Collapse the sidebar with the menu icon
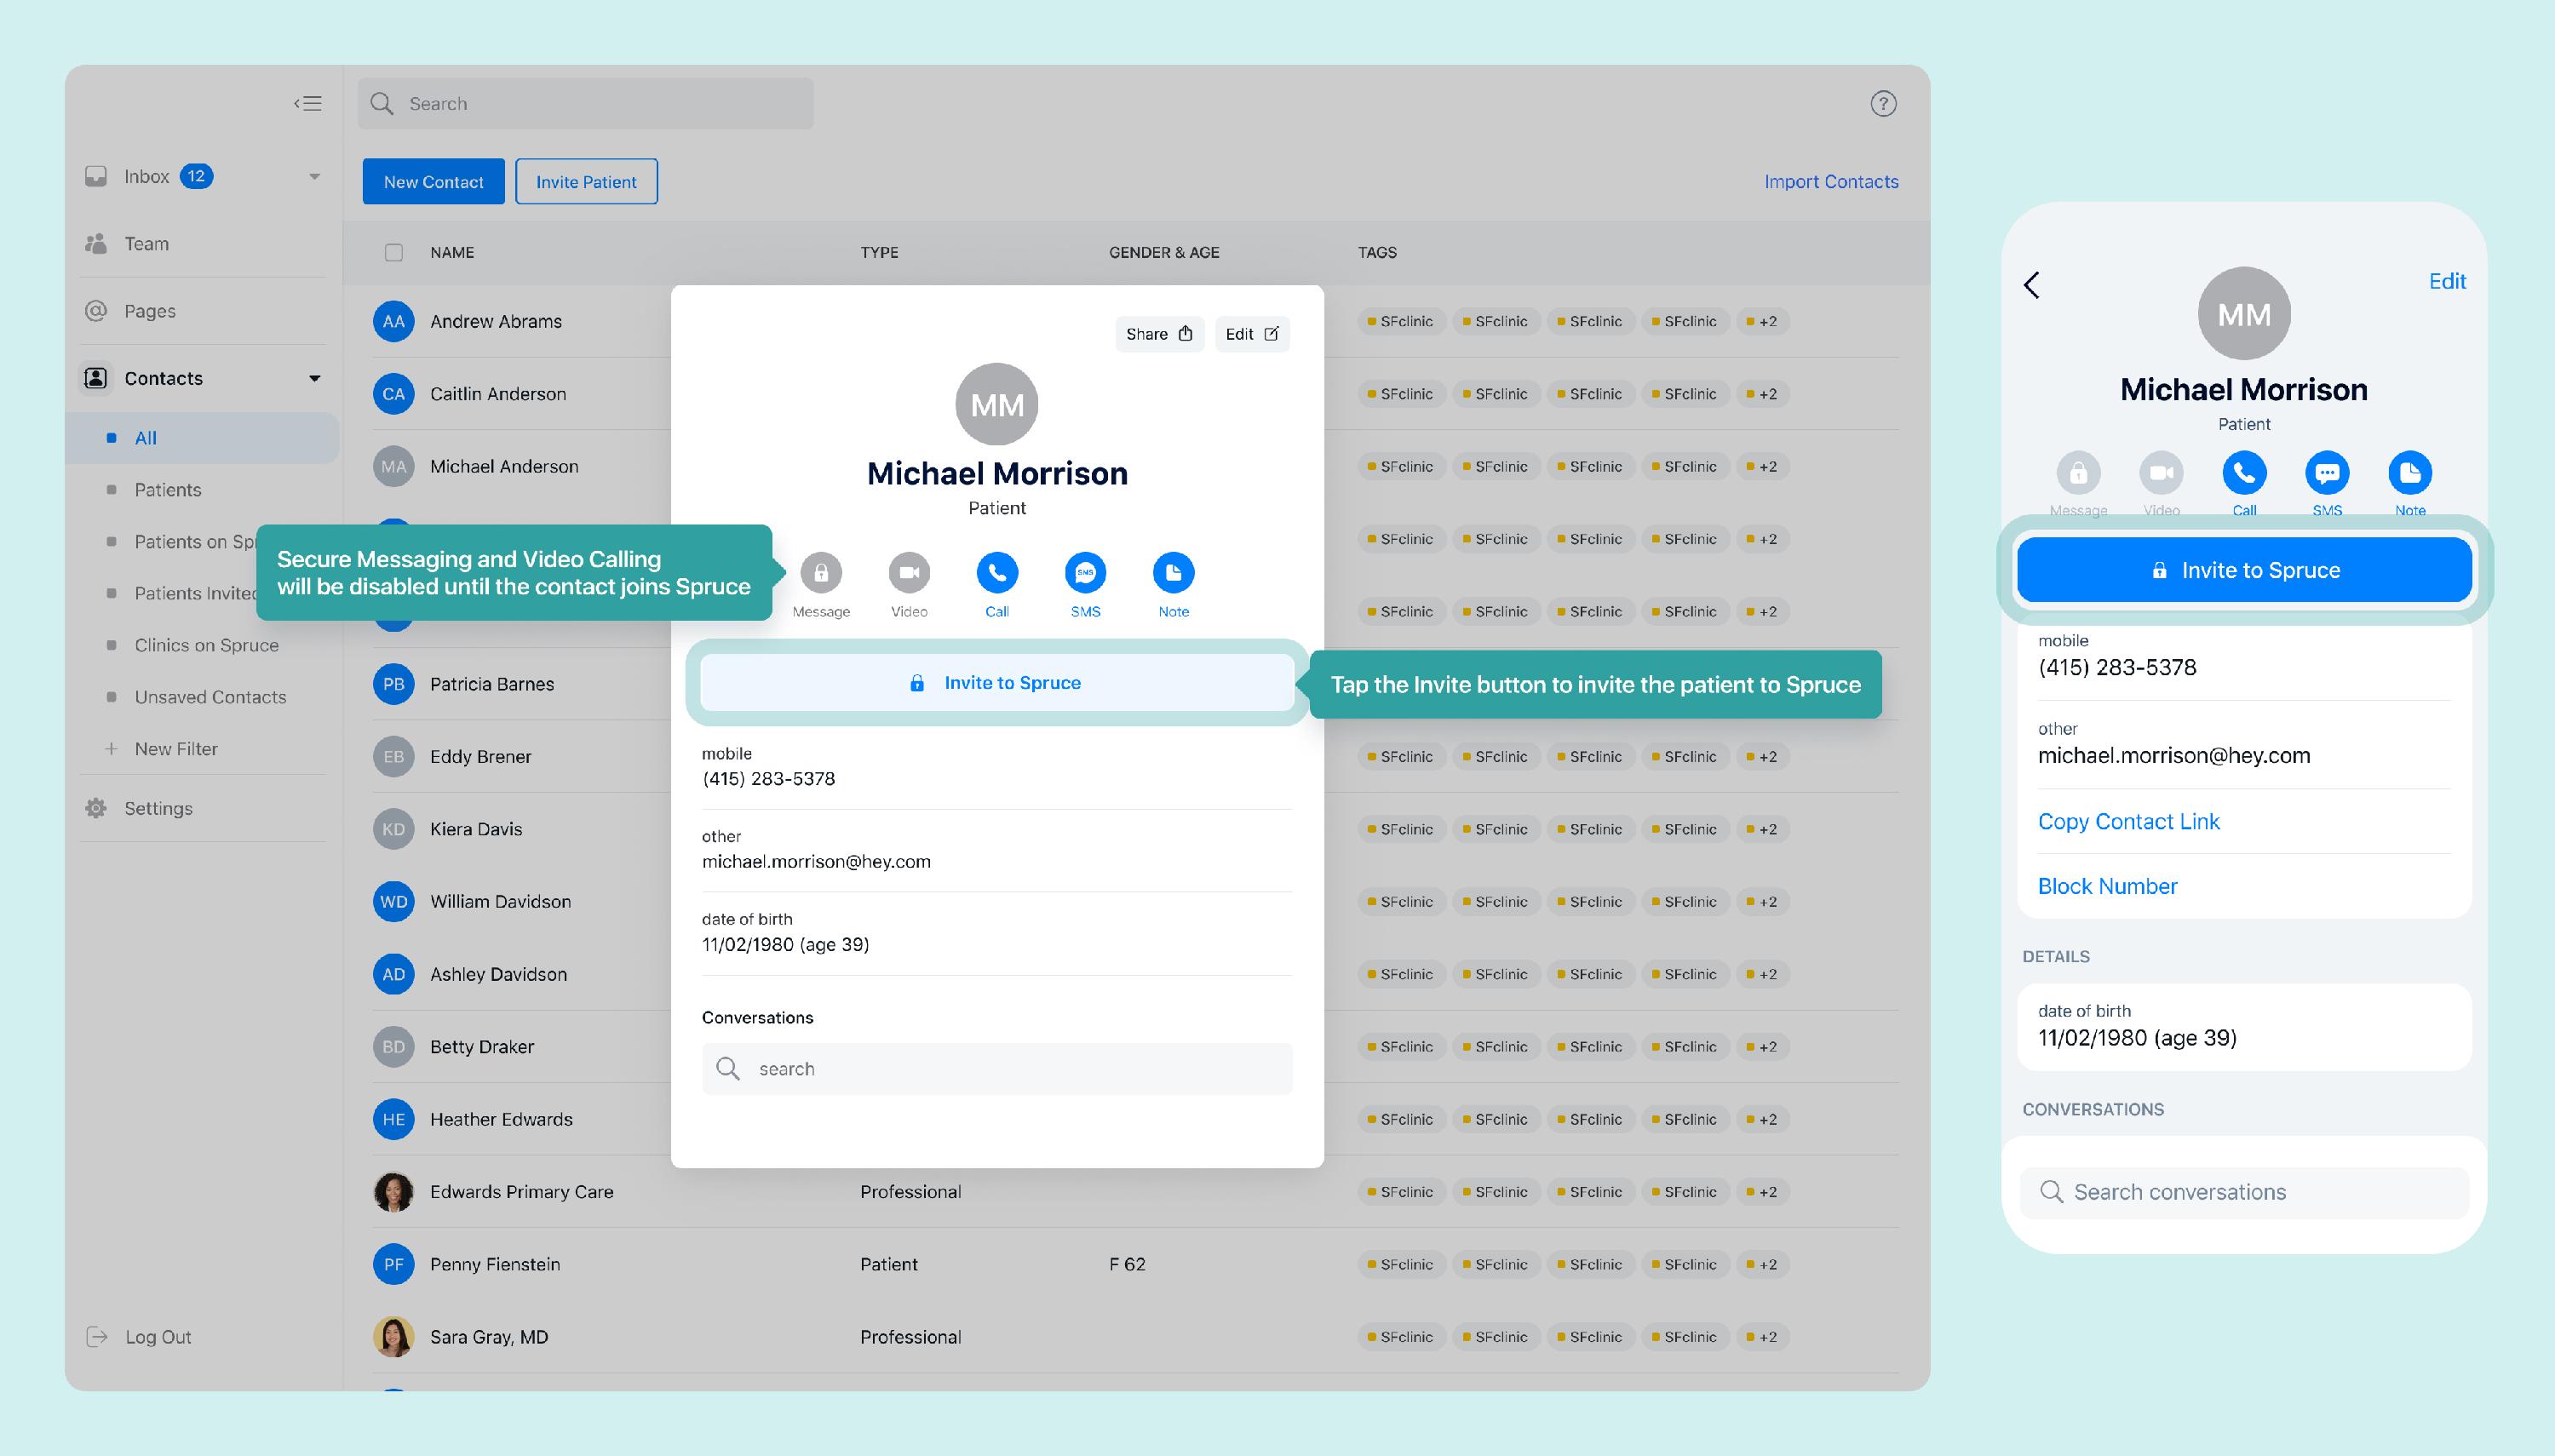 [308, 103]
